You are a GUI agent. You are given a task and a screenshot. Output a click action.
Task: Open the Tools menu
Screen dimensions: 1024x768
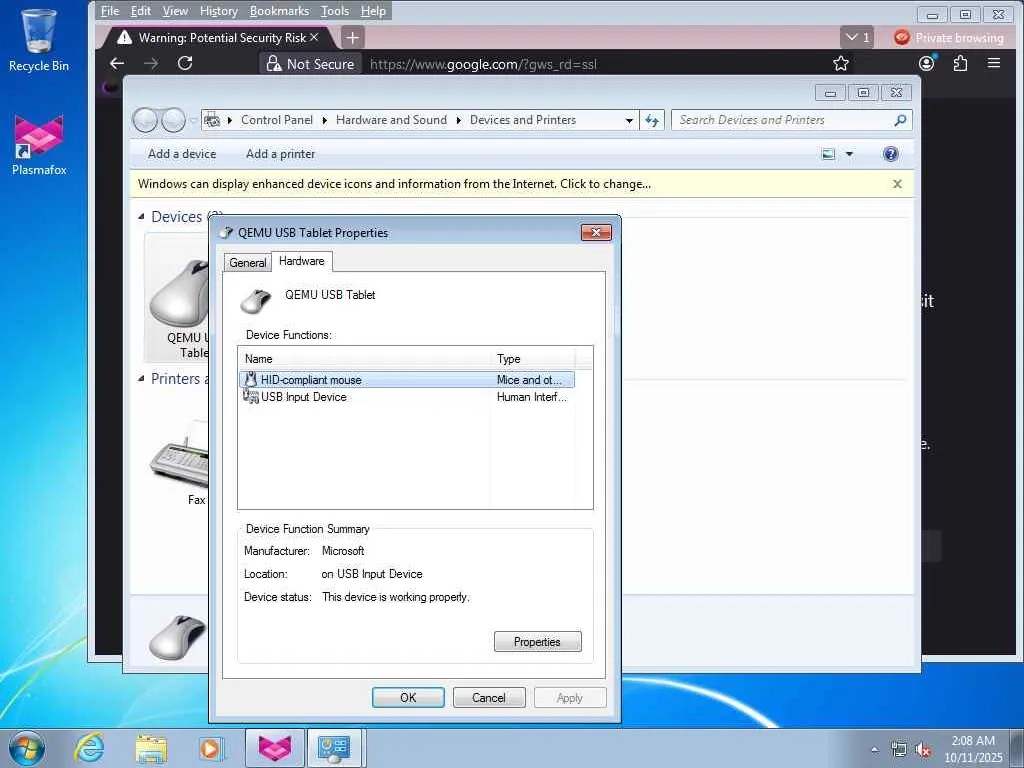click(x=335, y=11)
